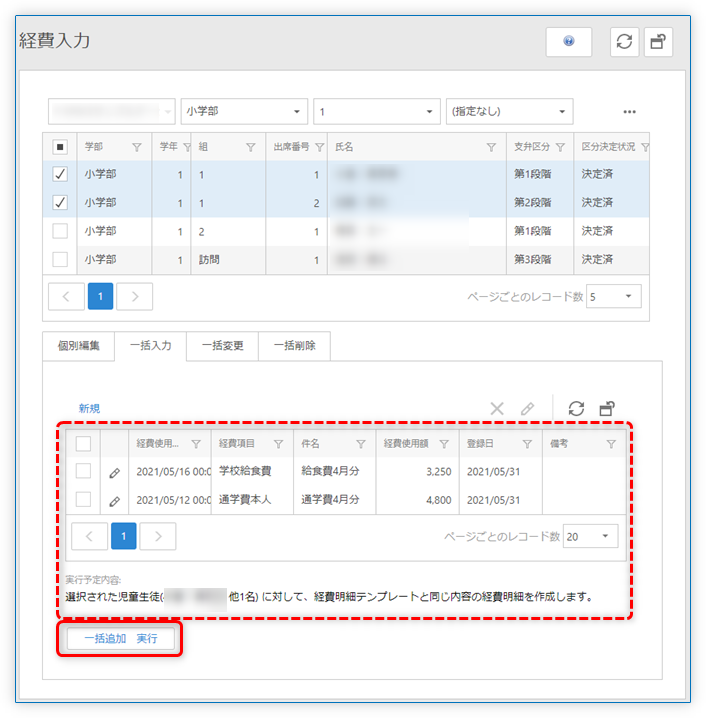Select page 1 in template list pager
The image size is (706, 718).
(x=124, y=536)
